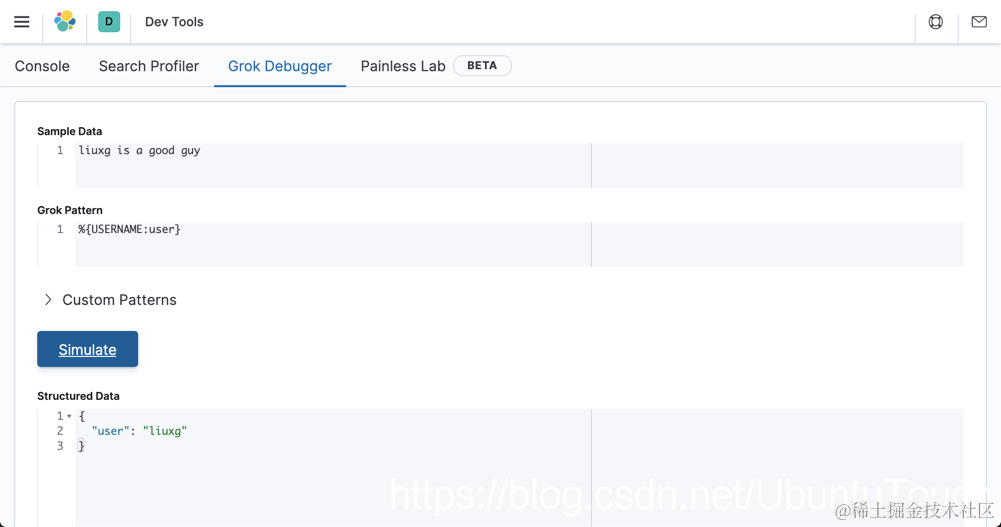Open the help menu lifebuoy icon
This screenshot has width=1001, height=527.
pyautogui.click(x=936, y=22)
